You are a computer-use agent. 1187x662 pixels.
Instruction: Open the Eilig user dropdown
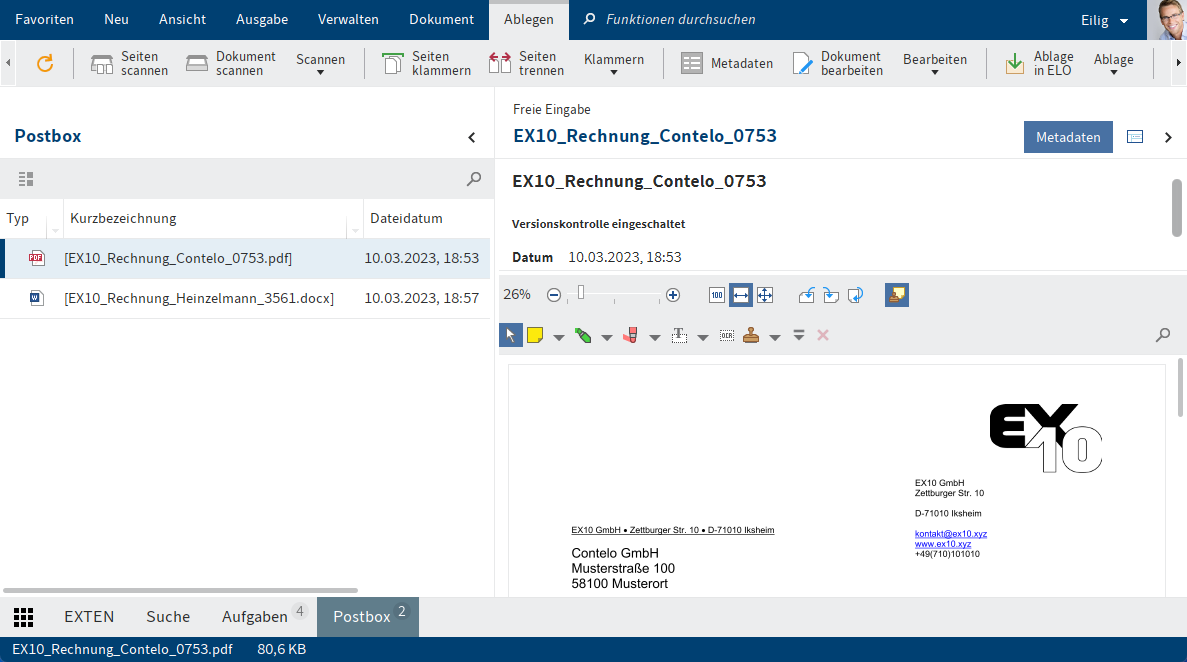click(x=1105, y=20)
